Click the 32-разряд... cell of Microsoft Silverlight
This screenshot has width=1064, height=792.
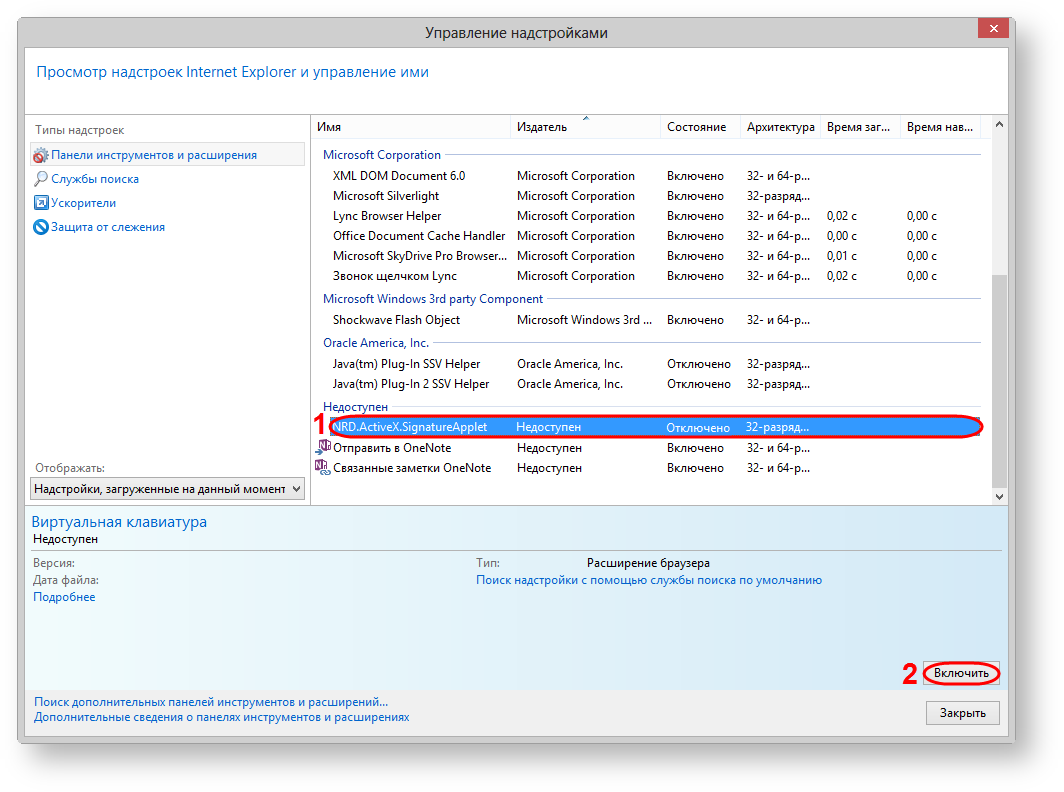coord(778,195)
